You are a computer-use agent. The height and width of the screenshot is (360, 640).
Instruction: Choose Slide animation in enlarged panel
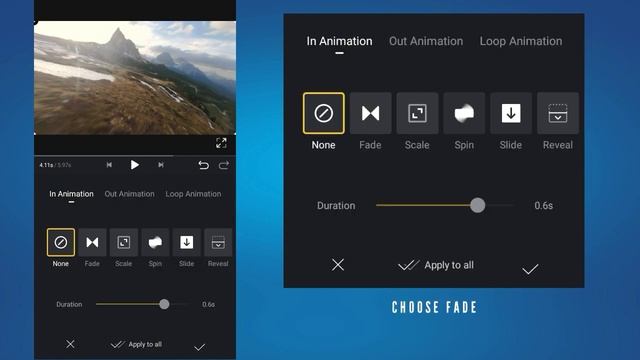click(x=511, y=113)
